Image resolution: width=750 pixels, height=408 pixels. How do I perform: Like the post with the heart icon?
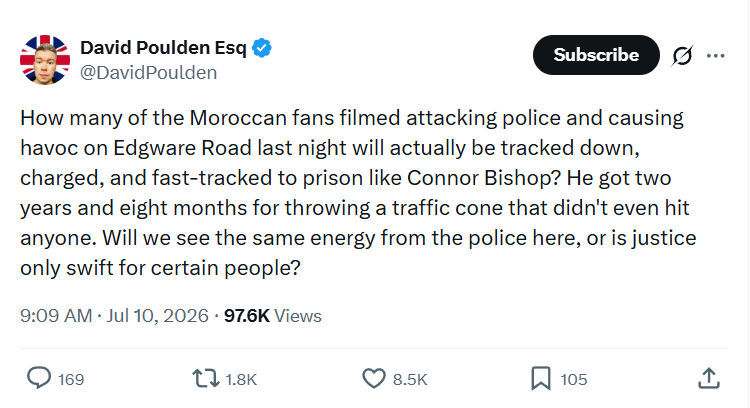374,378
